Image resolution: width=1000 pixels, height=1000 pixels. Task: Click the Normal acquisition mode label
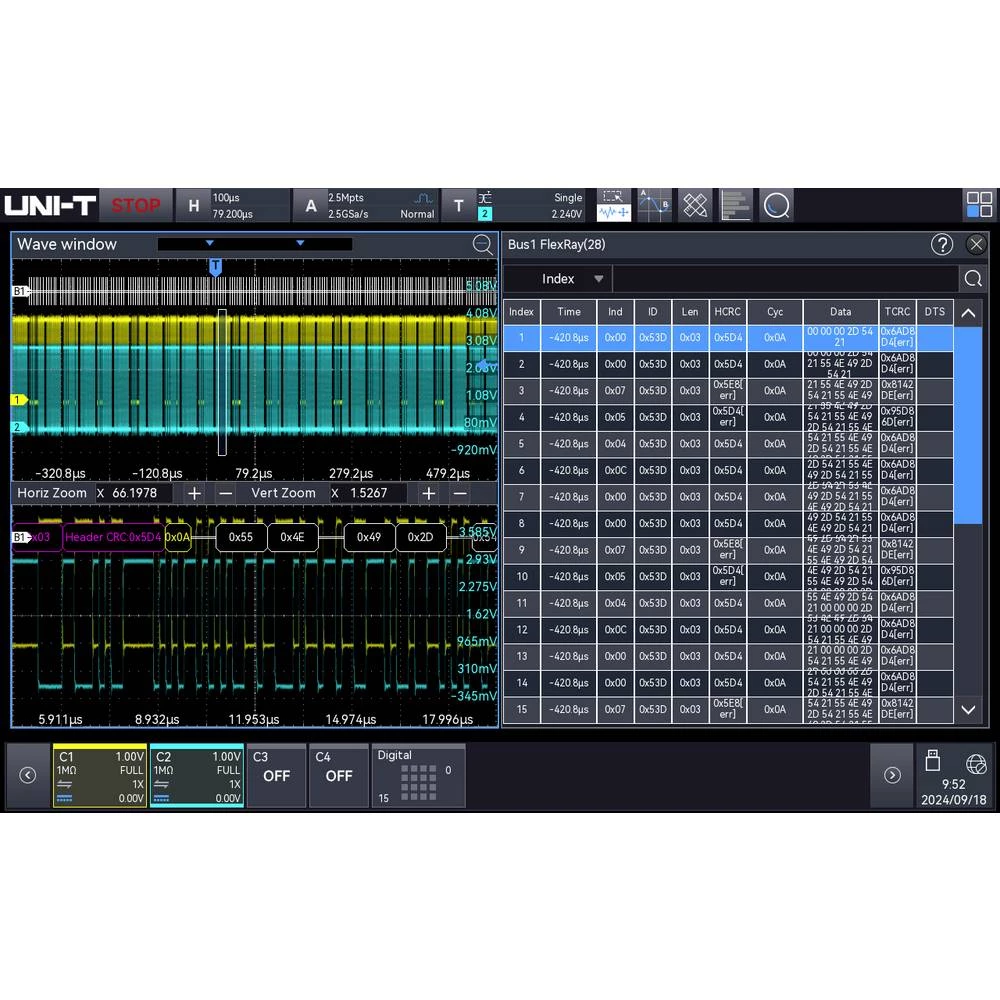(417, 214)
